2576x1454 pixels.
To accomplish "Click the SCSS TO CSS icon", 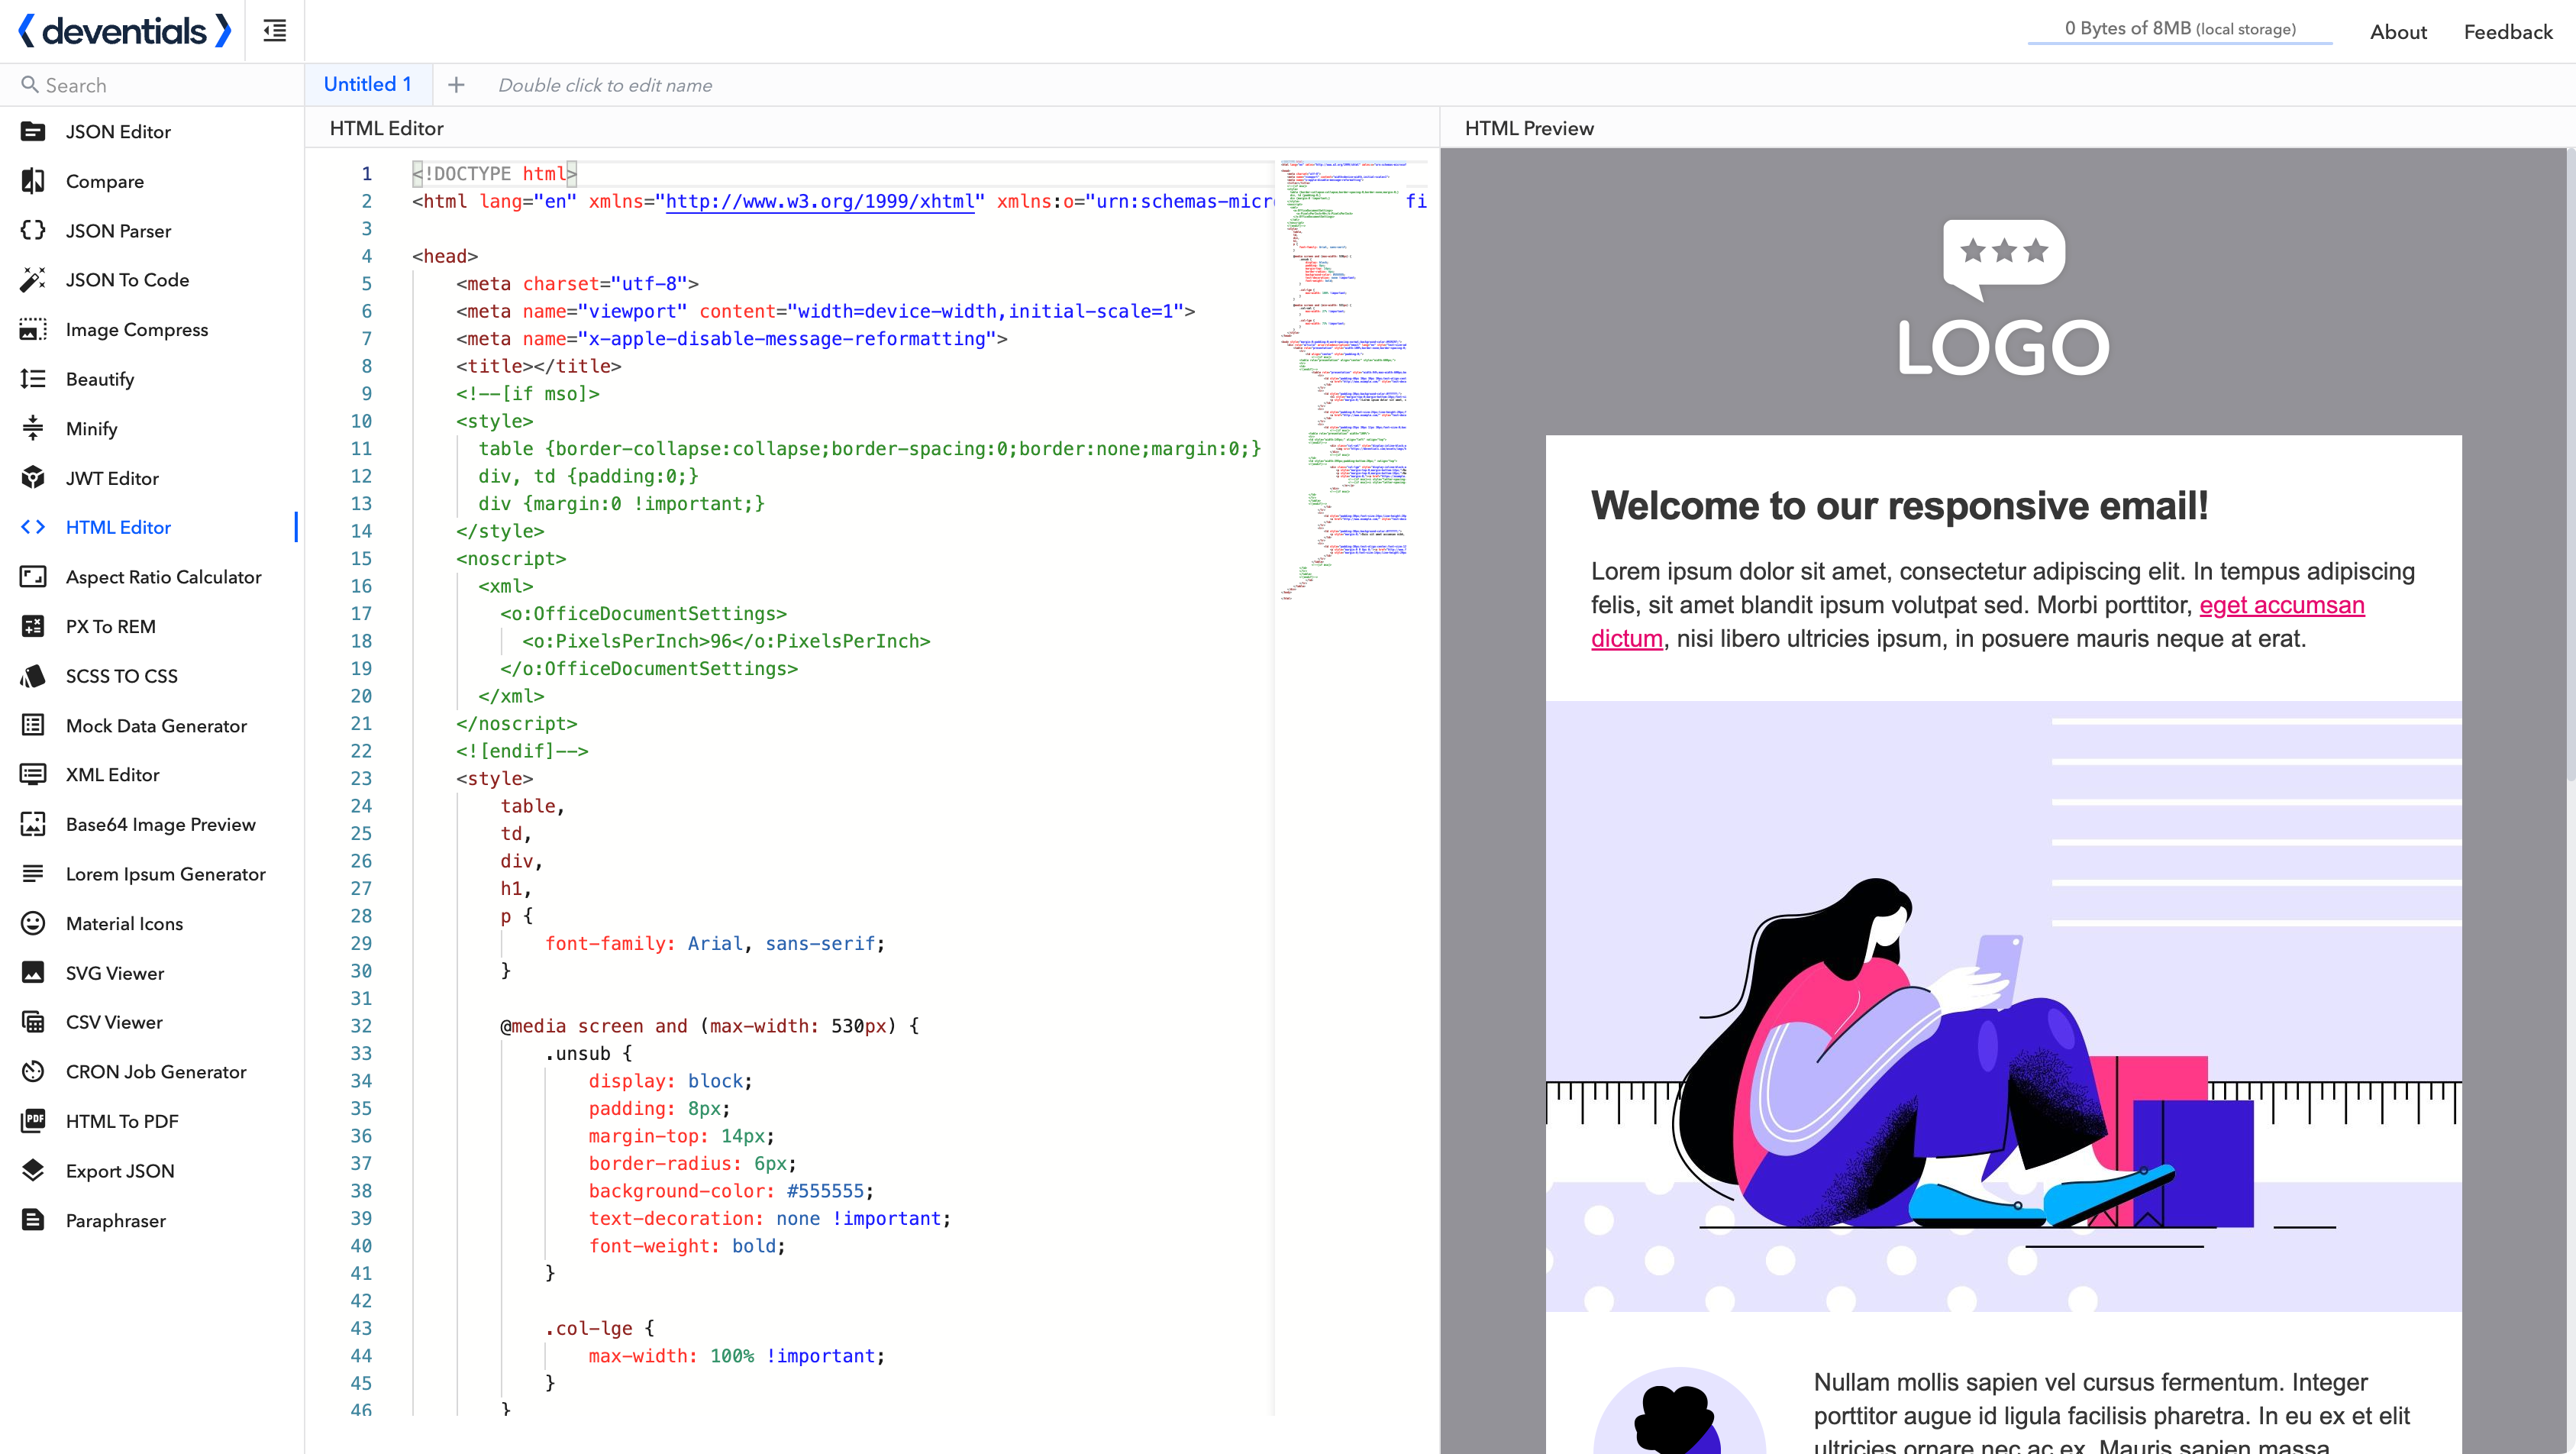I will [33, 676].
